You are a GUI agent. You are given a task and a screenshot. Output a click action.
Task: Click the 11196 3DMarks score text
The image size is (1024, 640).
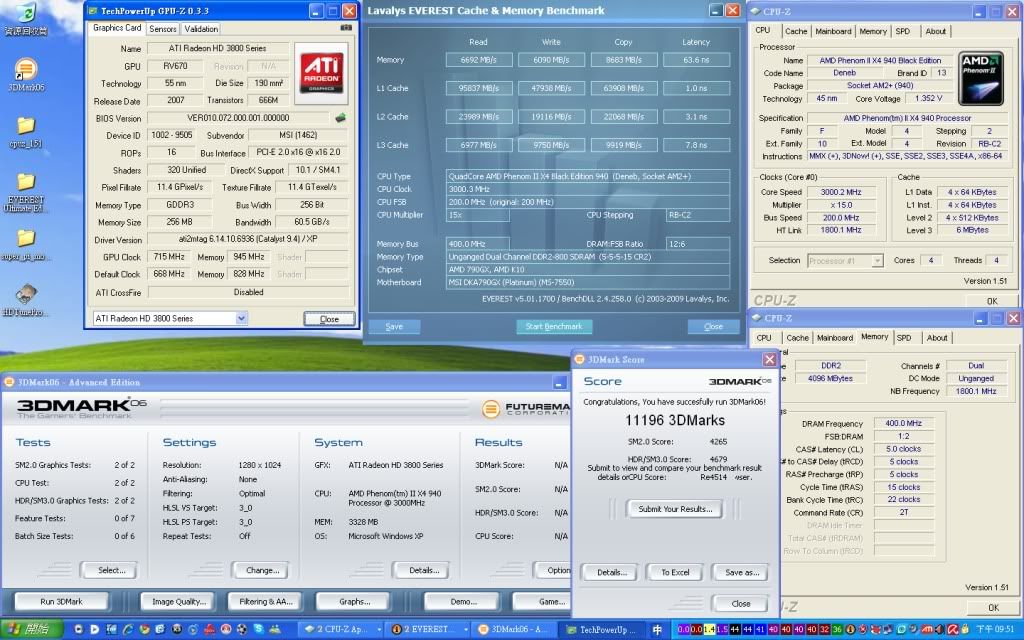pos(675,420)
